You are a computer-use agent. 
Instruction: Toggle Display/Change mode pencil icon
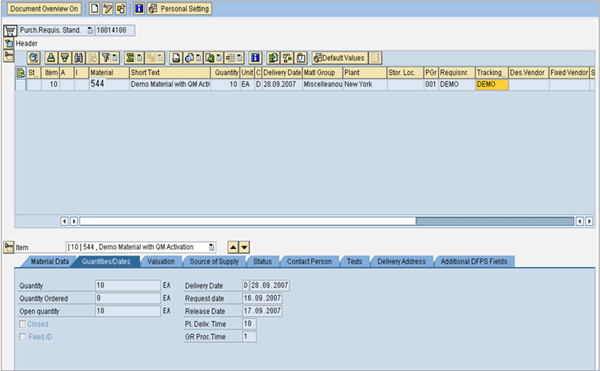click(108, 8)
